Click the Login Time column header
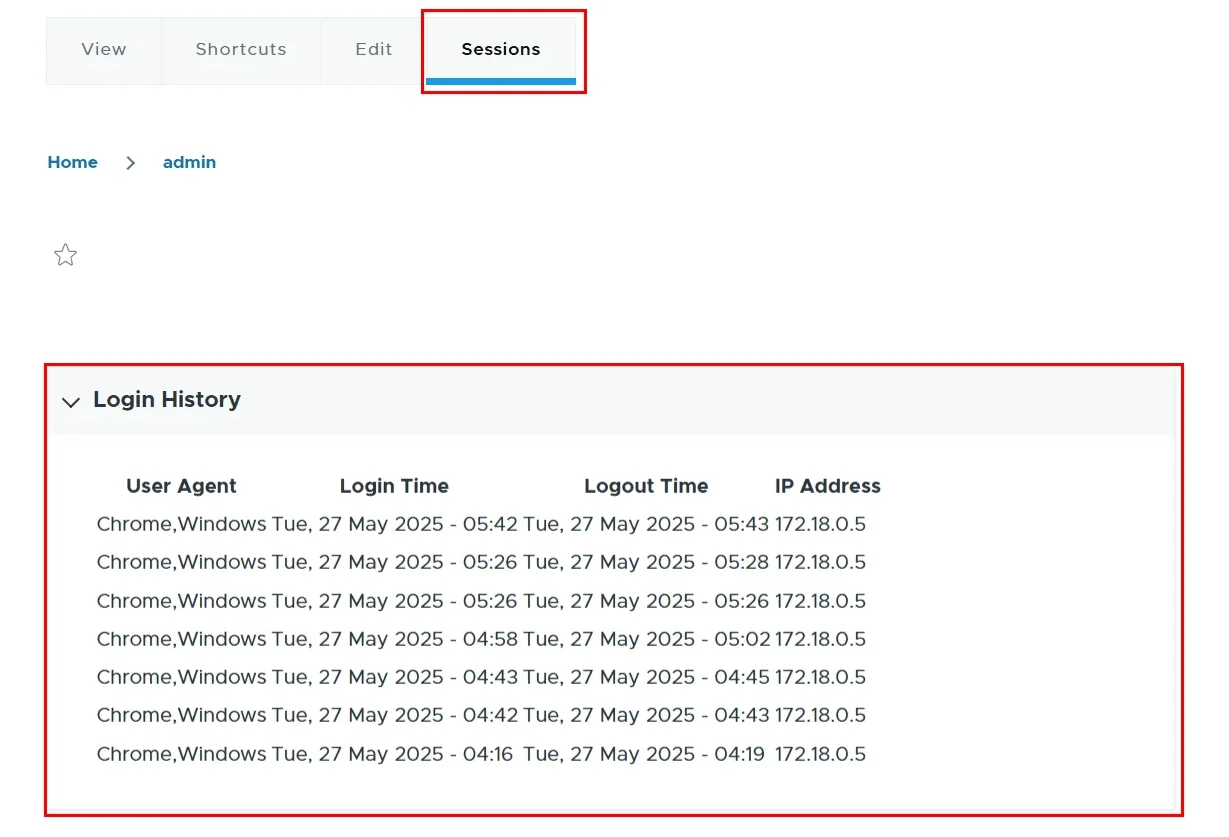 [x=394, y=486]
